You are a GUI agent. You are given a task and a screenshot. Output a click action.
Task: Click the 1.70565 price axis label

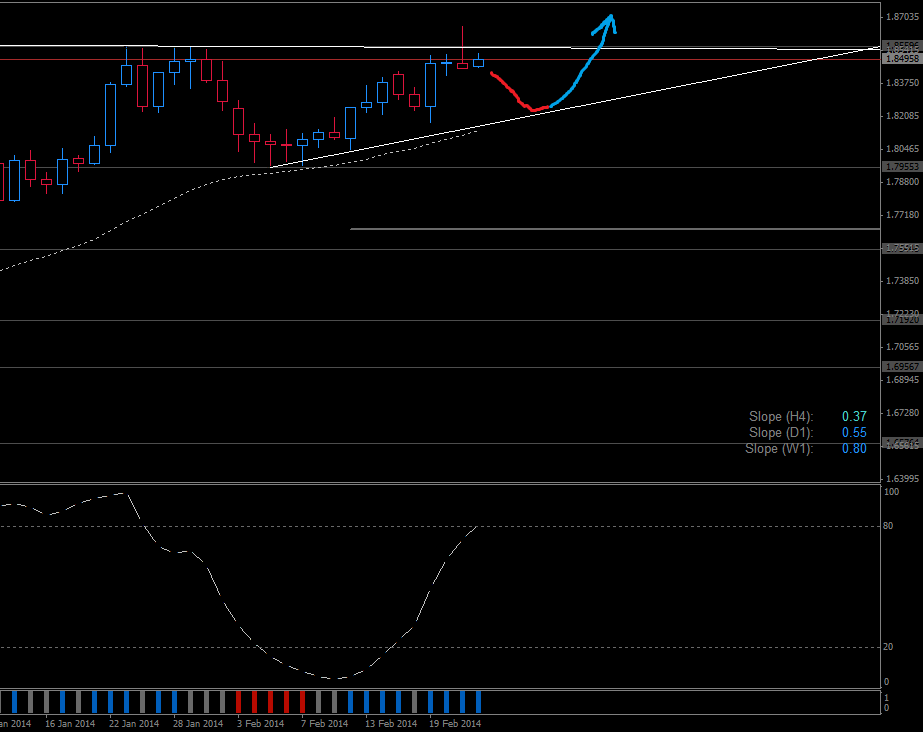point(902,347)
